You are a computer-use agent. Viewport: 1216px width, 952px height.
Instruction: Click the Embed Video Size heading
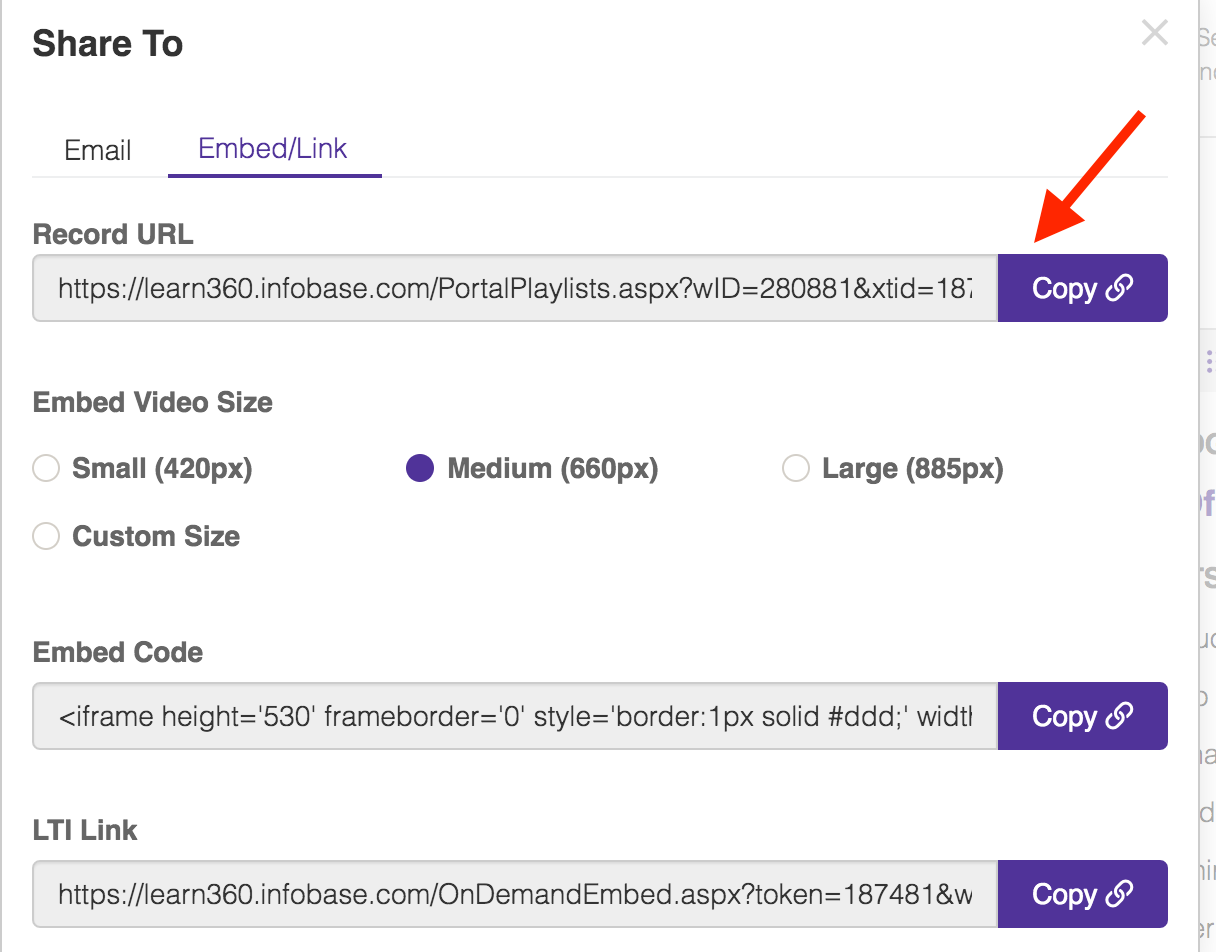(x=153, y=403)
